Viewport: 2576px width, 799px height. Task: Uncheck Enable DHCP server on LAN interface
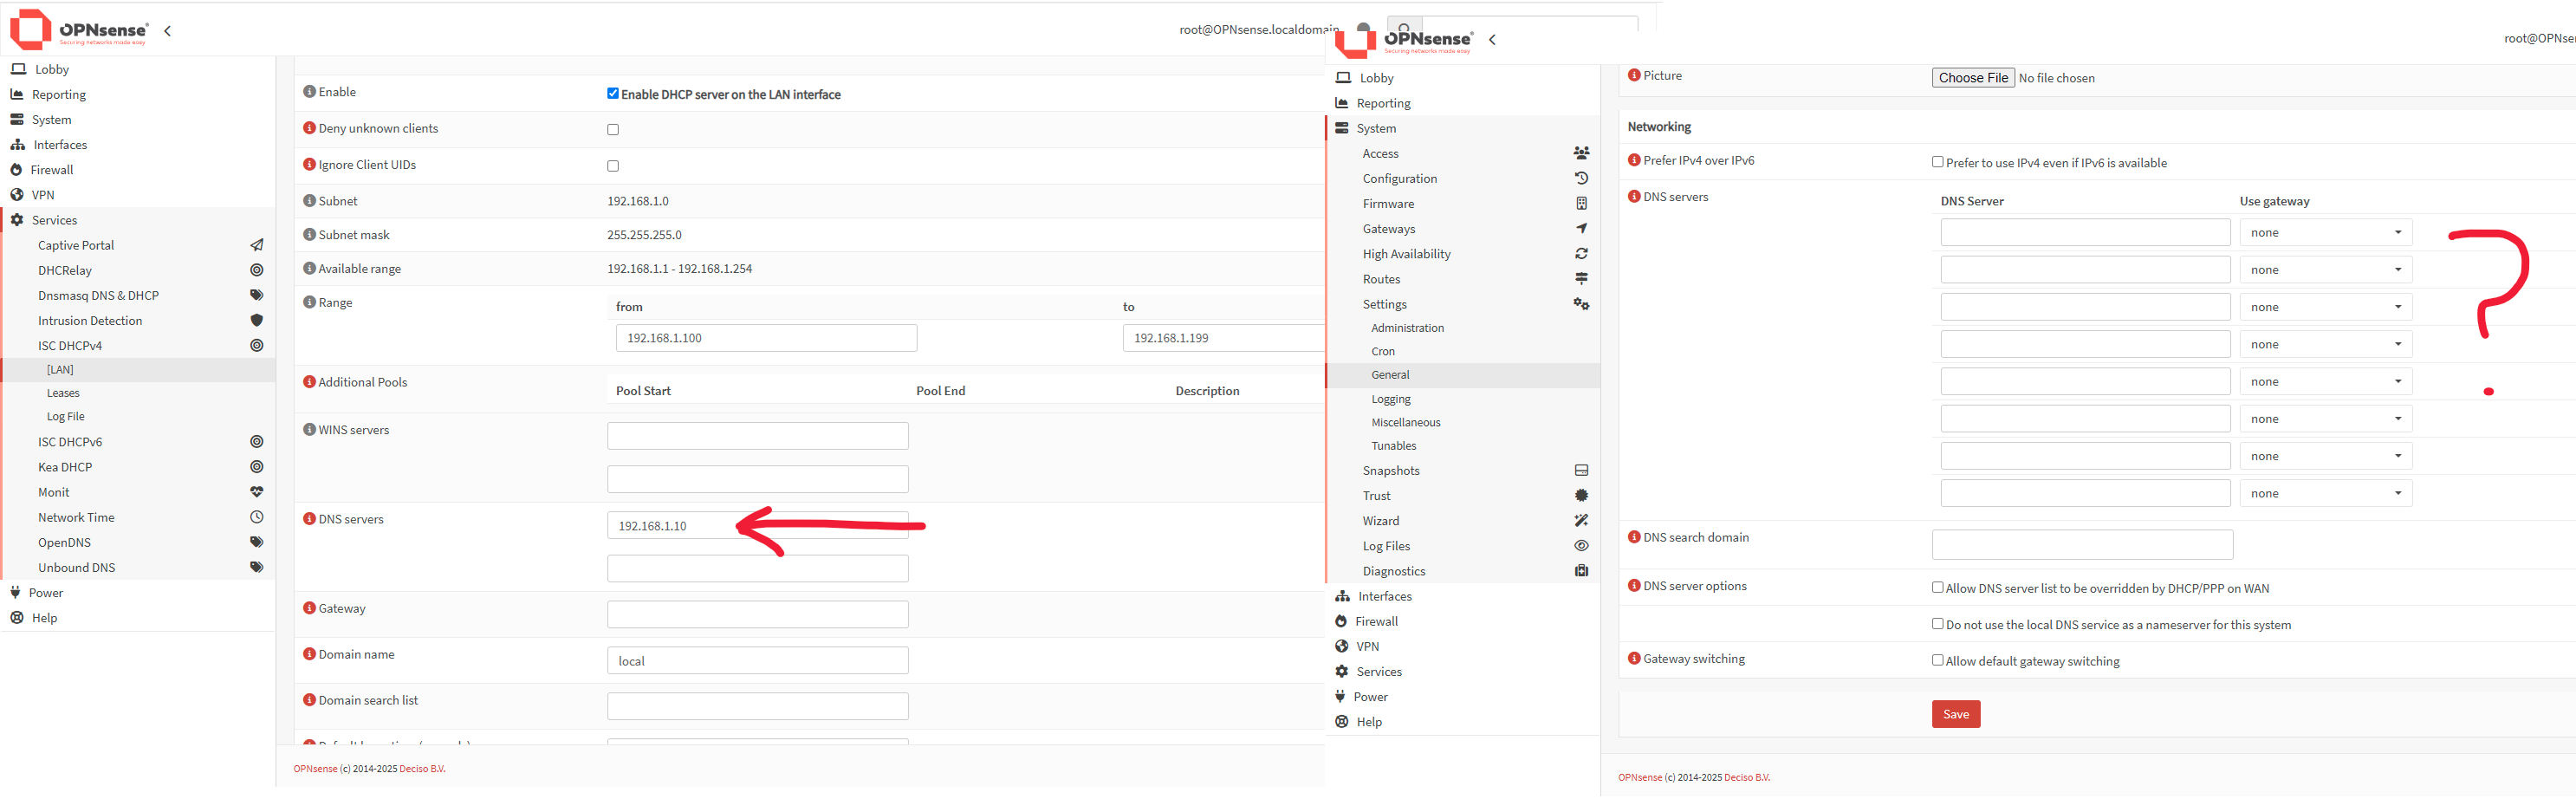[x=613, y=93]
